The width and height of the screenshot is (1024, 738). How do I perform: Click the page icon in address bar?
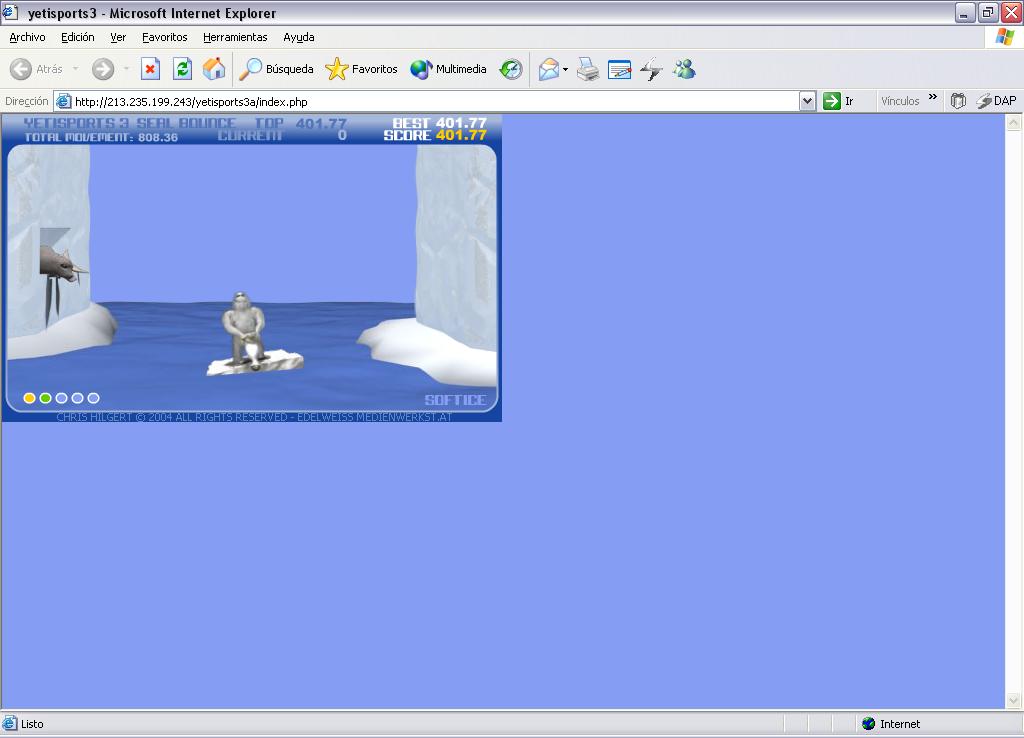pos(63,101)
